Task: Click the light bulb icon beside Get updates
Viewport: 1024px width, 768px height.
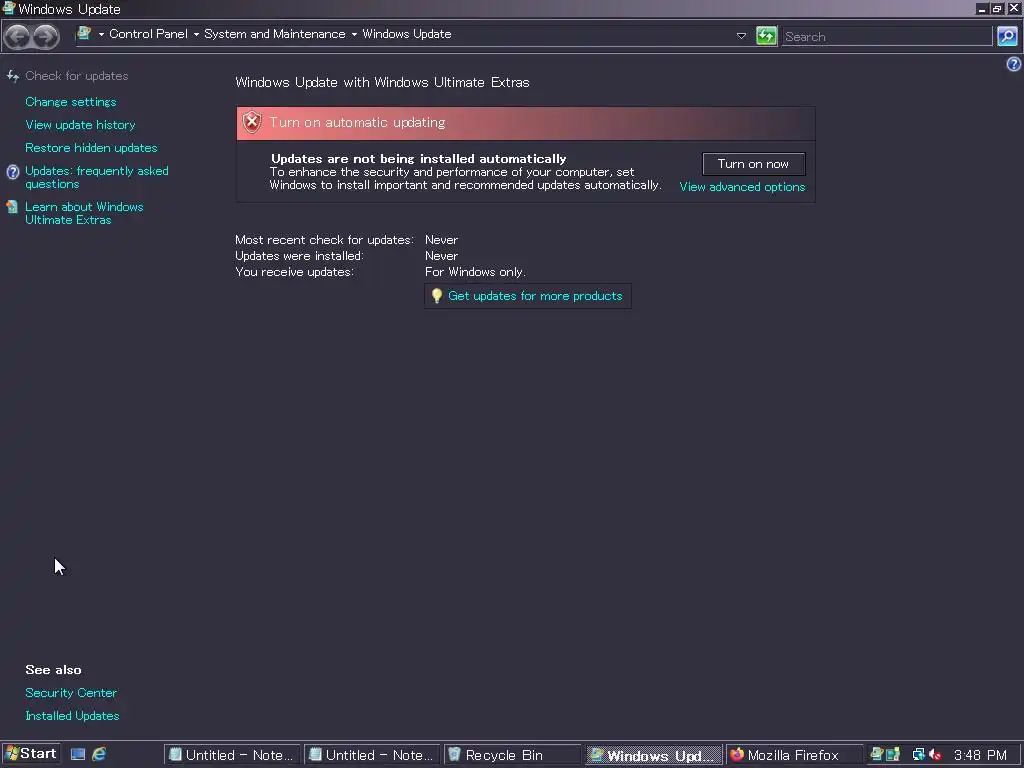Action: pos(437,296)
